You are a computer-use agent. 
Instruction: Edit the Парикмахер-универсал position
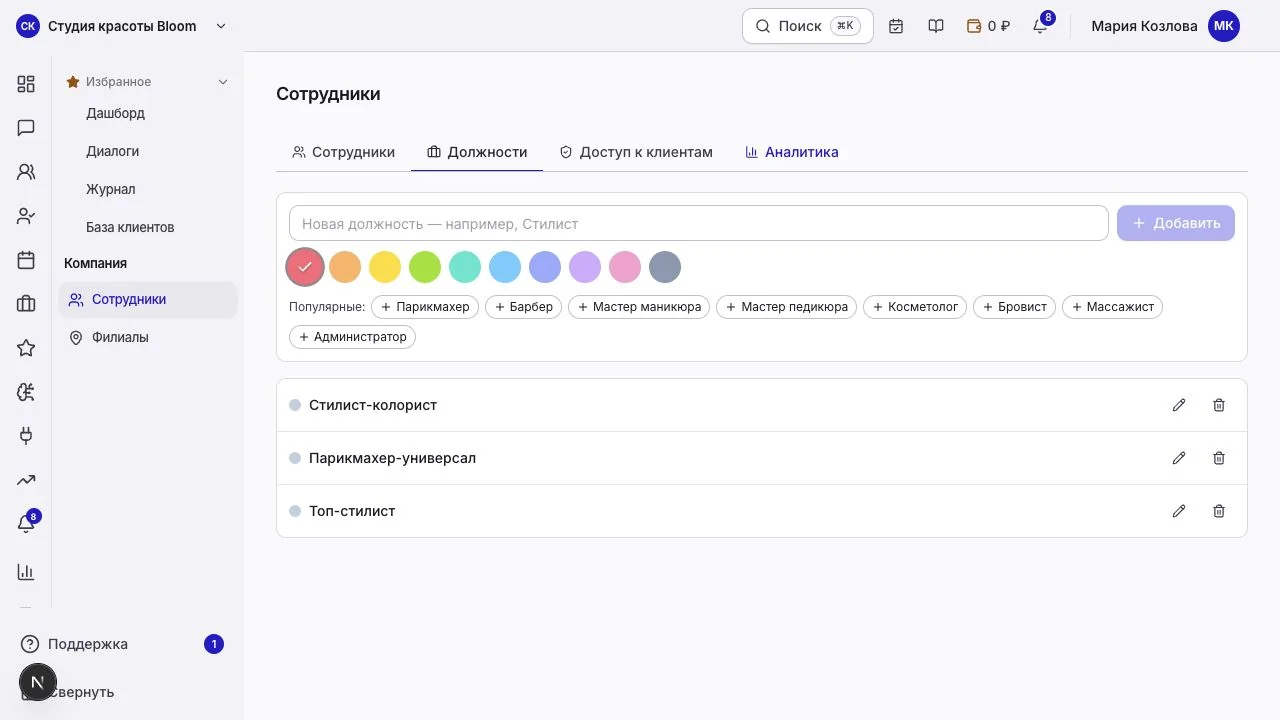click(x=1179, y=458)
